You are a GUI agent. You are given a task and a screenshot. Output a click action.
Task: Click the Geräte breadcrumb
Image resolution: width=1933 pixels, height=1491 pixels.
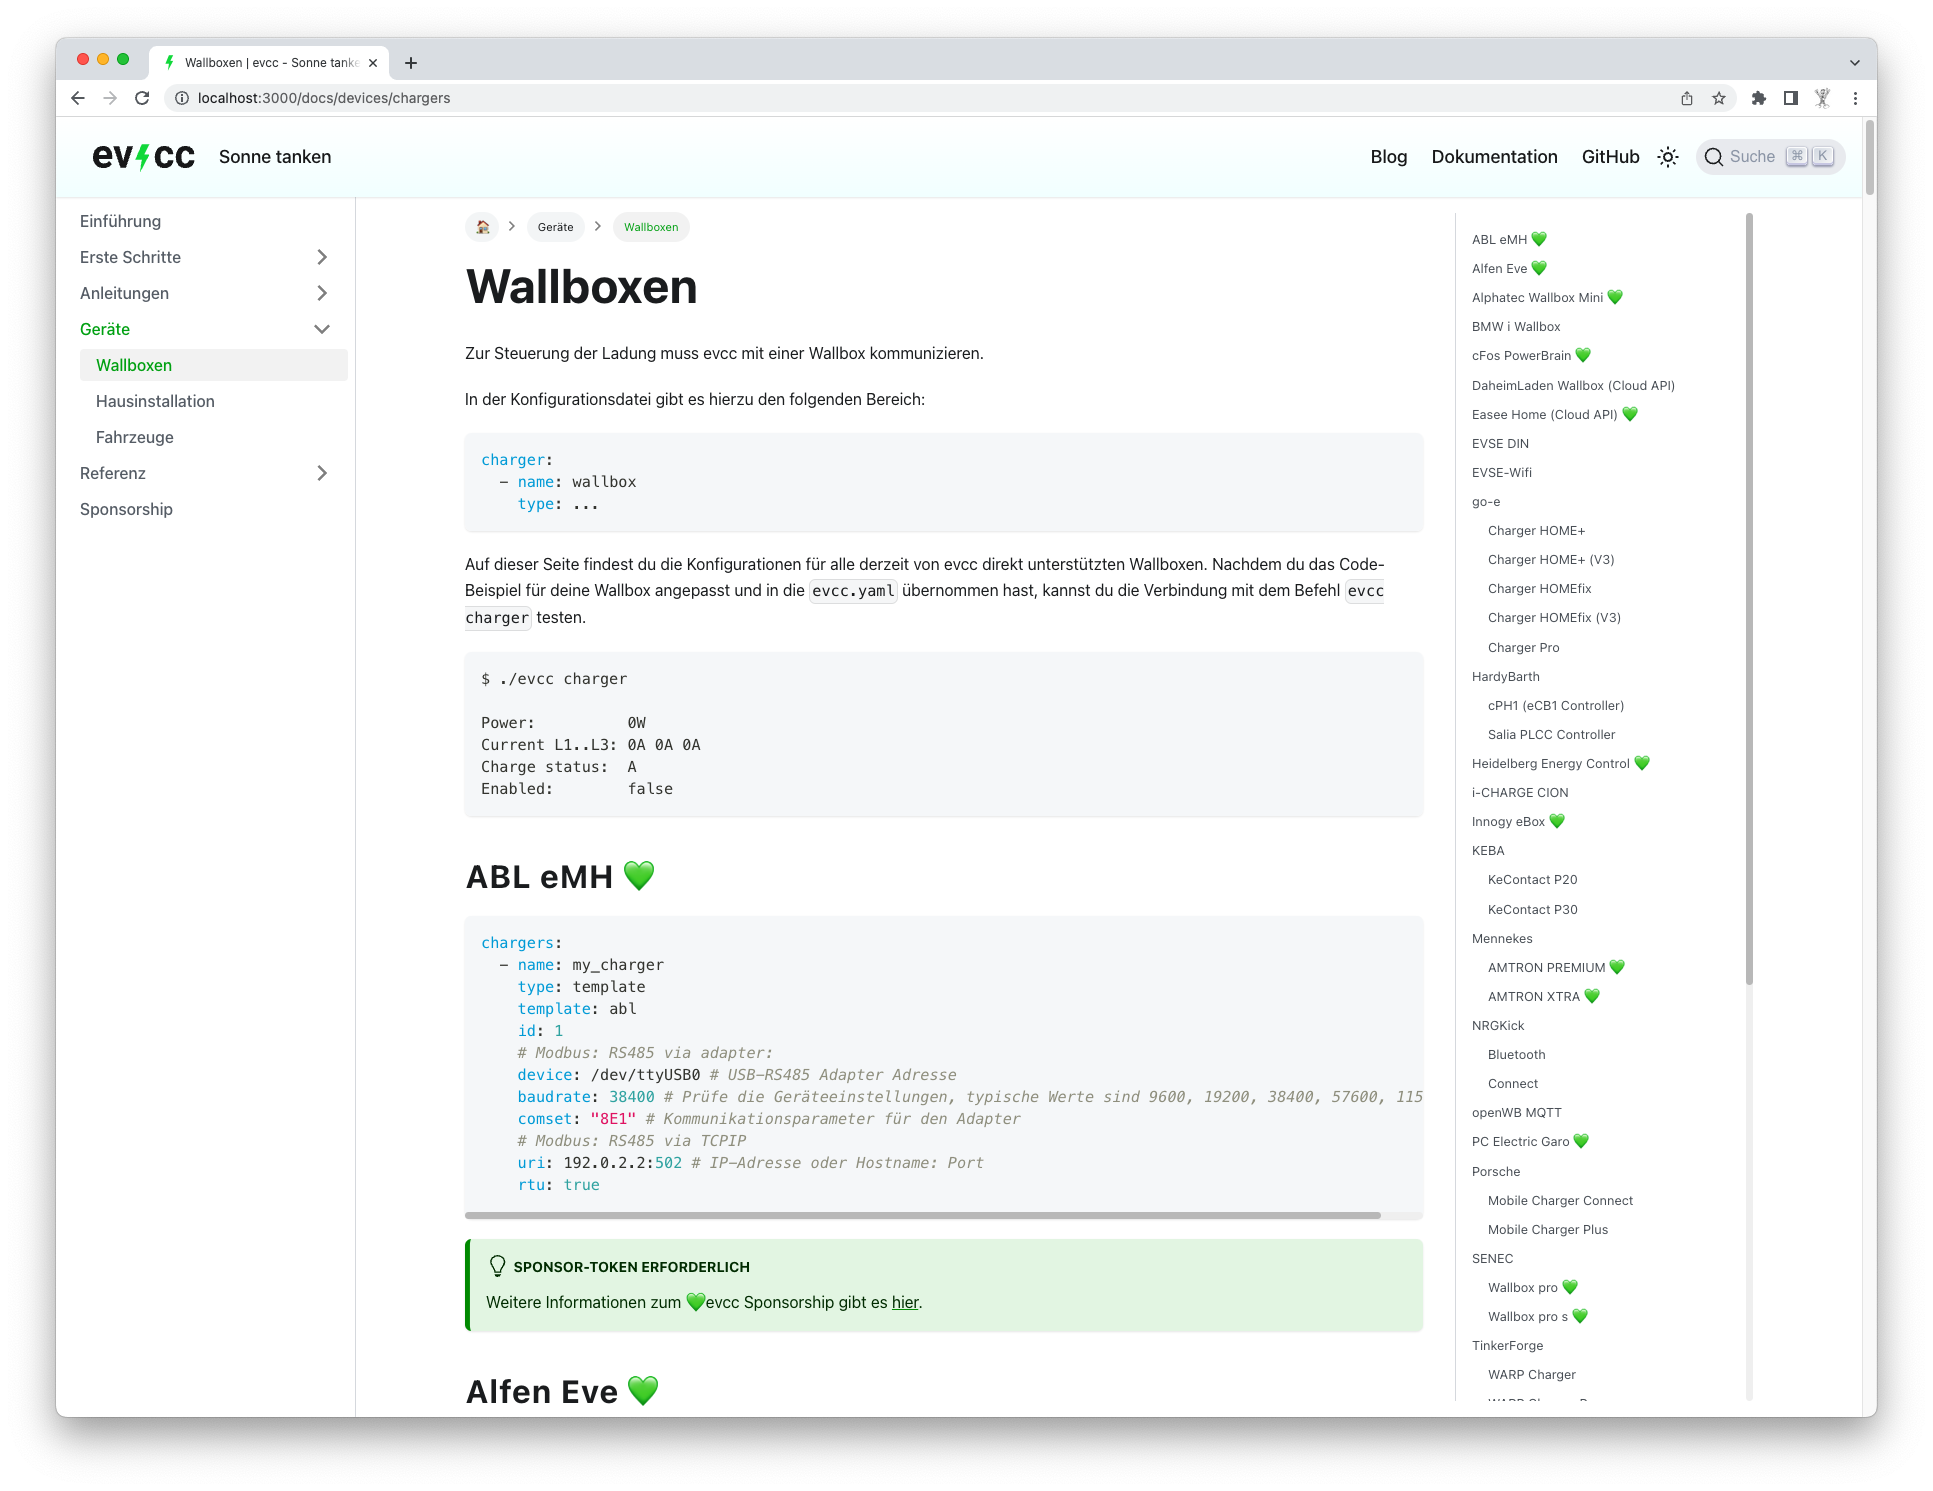click(555, 227)
